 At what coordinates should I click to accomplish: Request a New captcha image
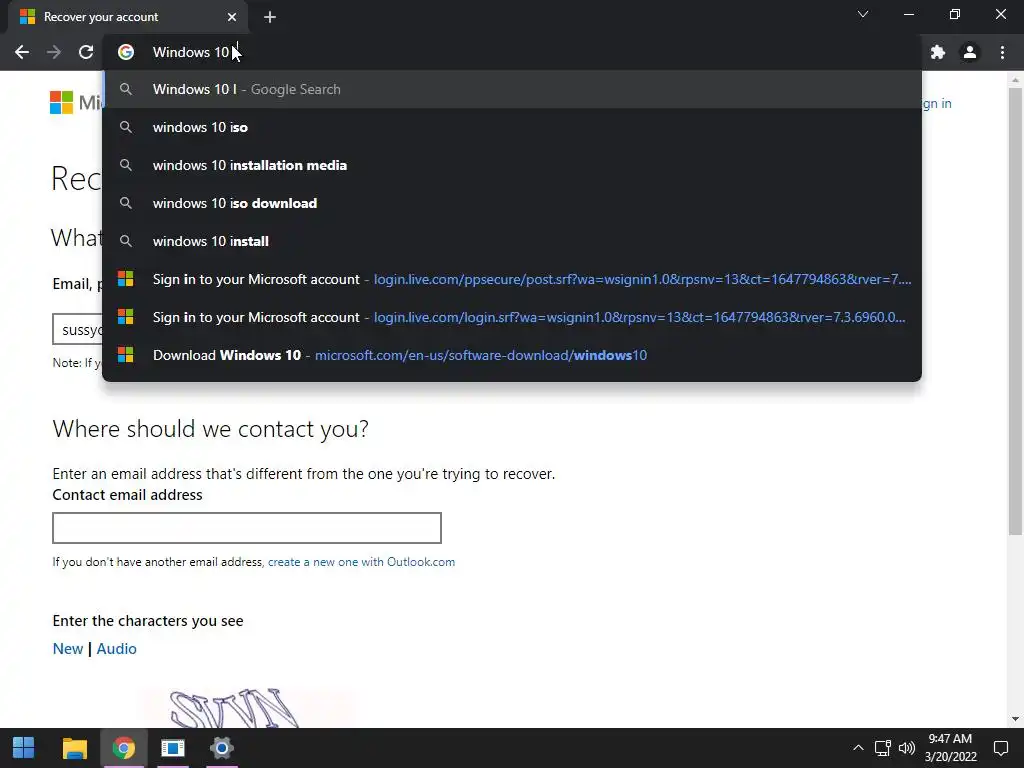(x=68, y=648)
